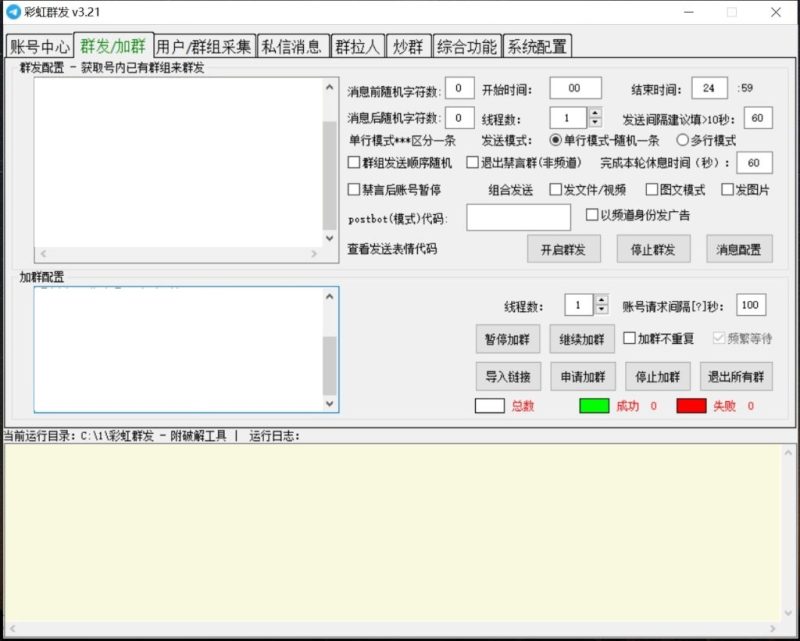This screenshot has width=800, height=641.
Task: Click the 开启群发 button
Action: 564,248
